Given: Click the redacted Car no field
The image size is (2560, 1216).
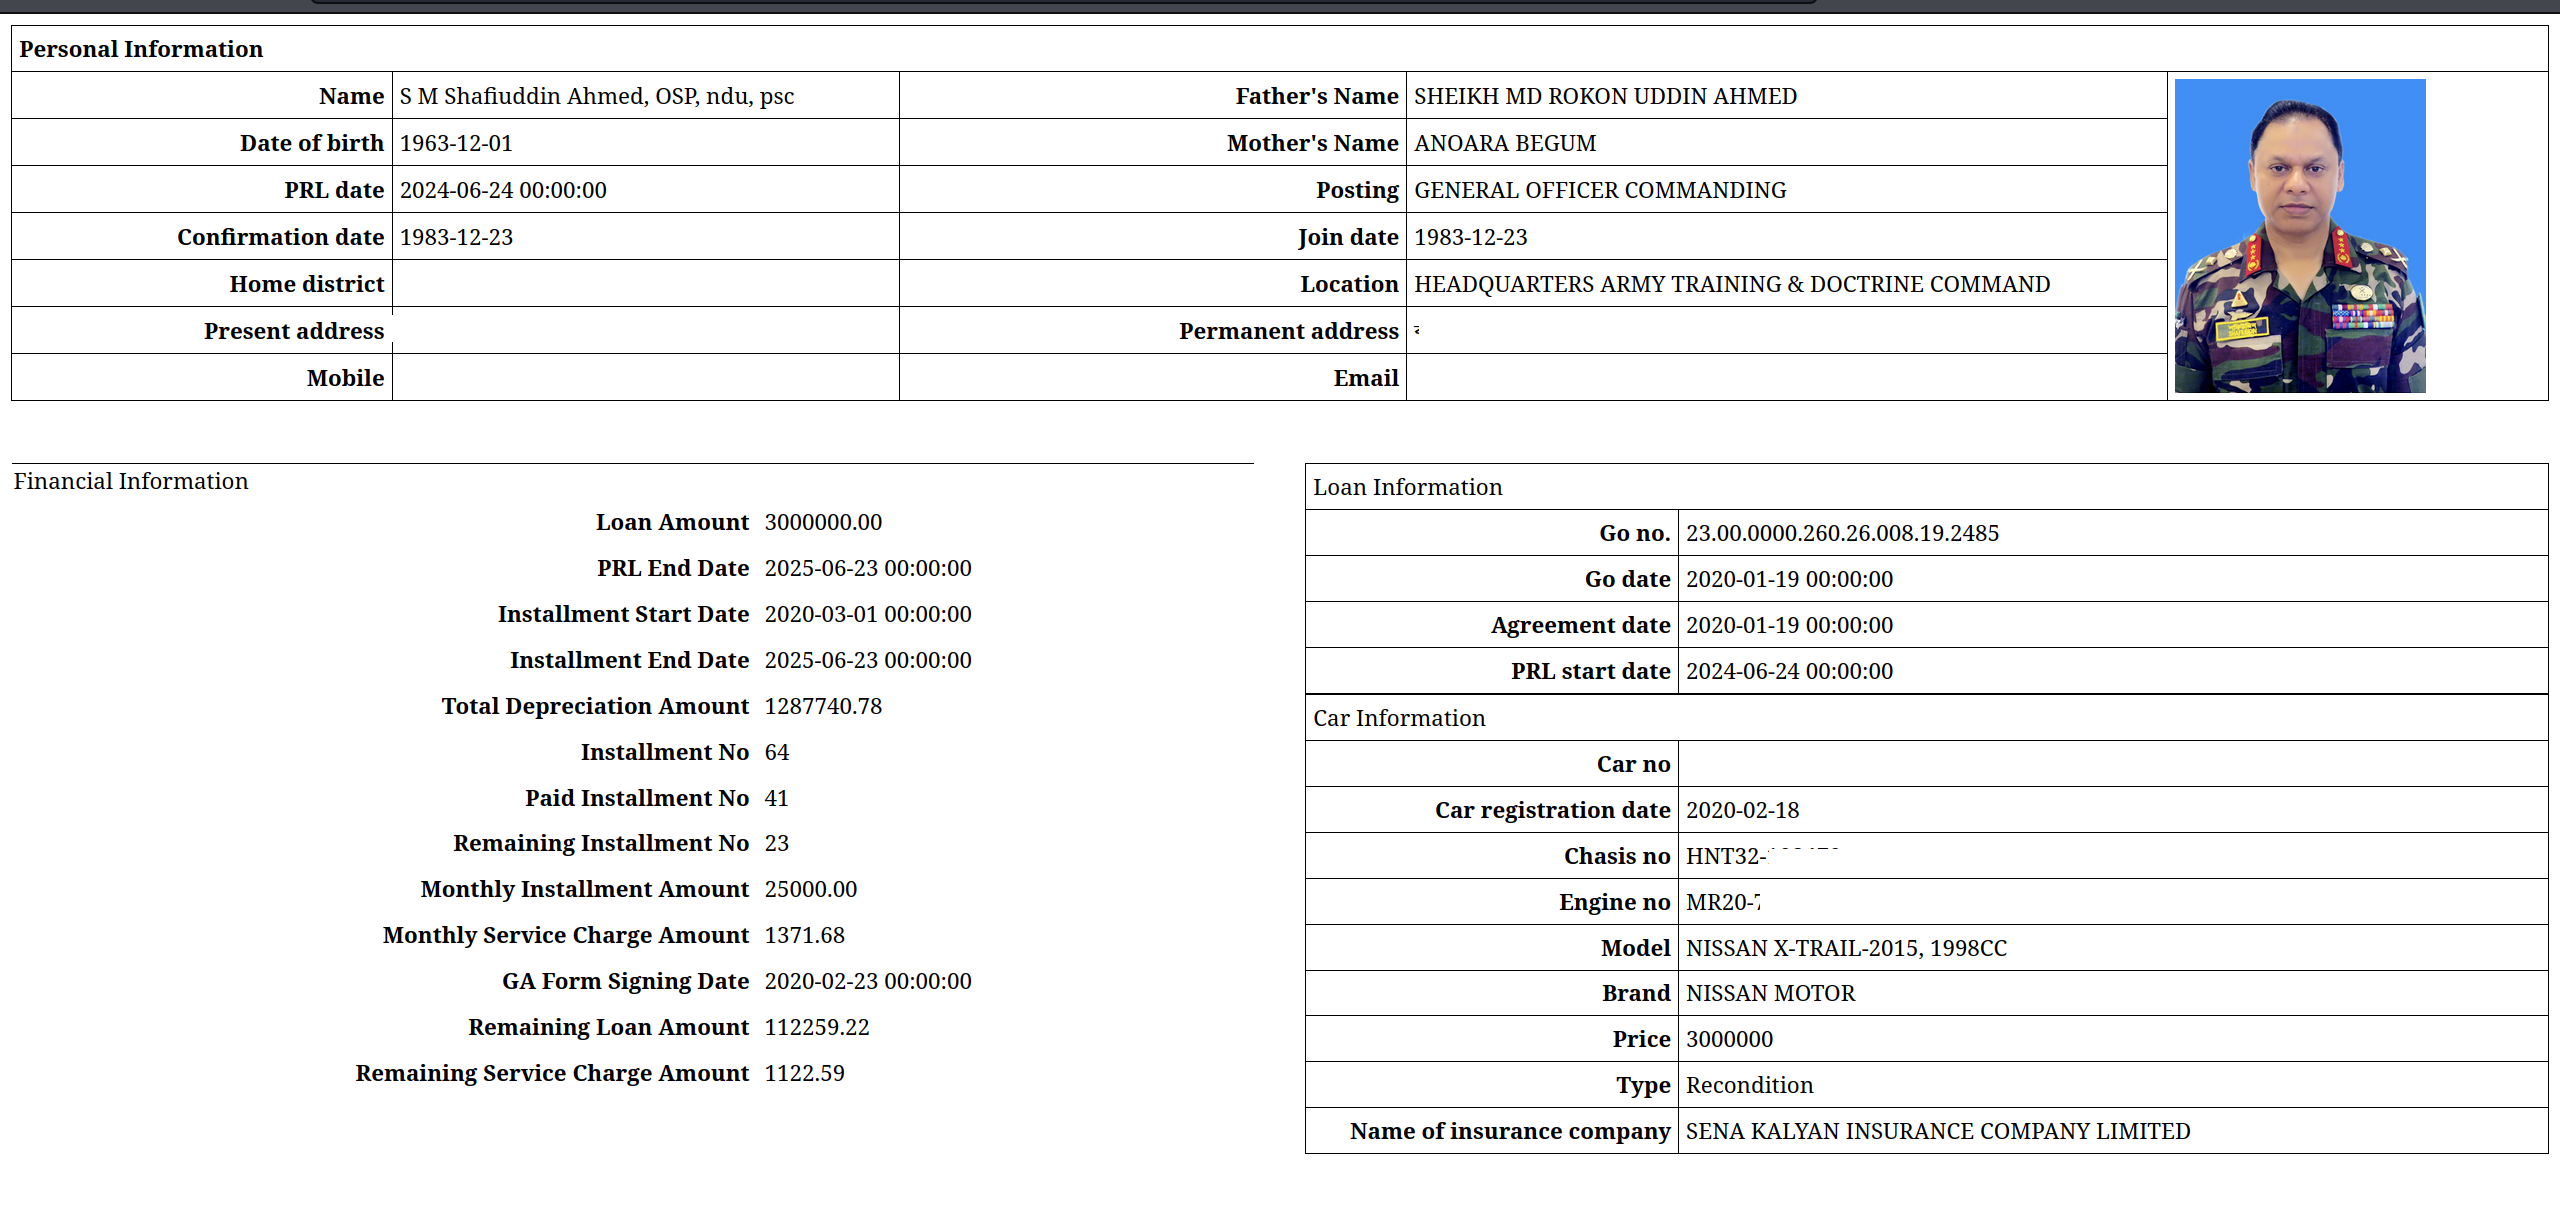Looking at the screenshot, I should click(1842, 763).
